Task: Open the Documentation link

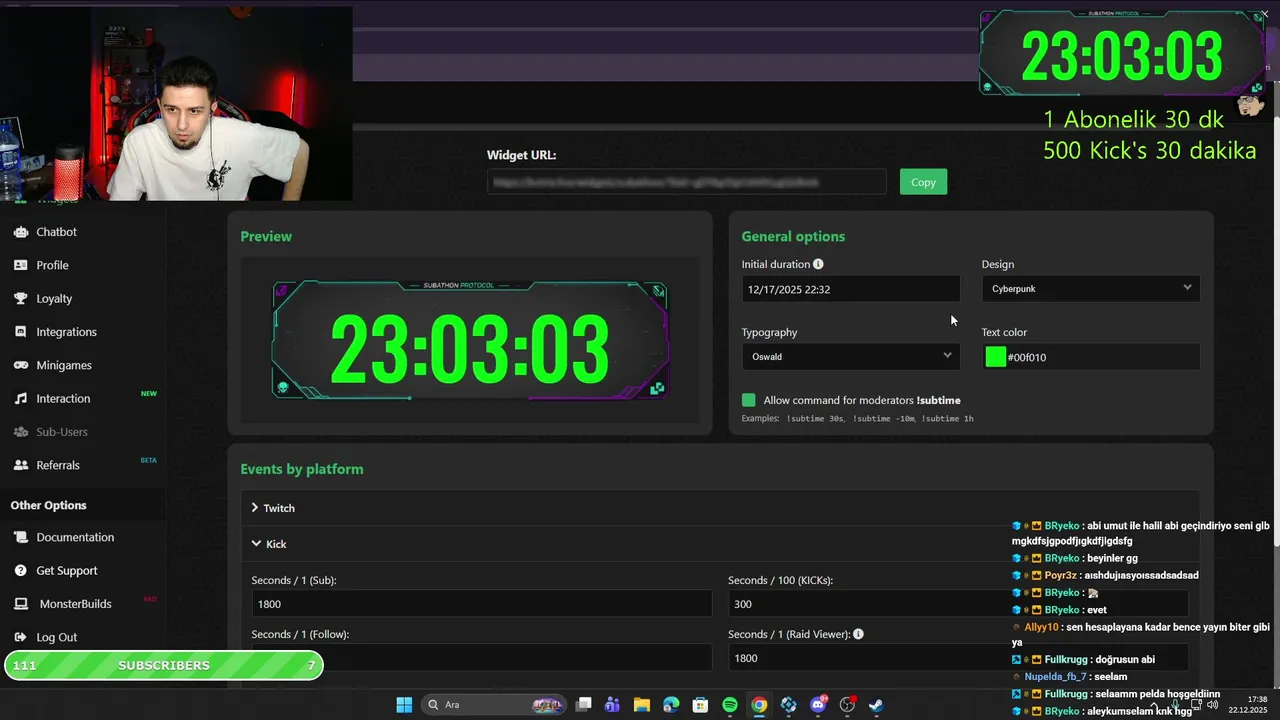Action: coord(75,537)
